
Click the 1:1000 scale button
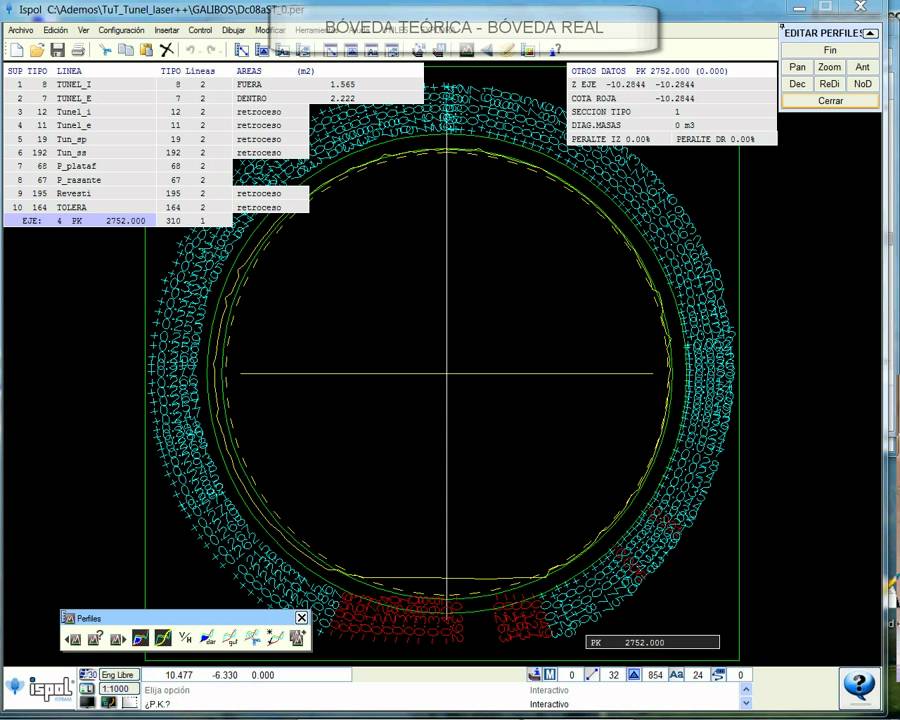point(119,688)
